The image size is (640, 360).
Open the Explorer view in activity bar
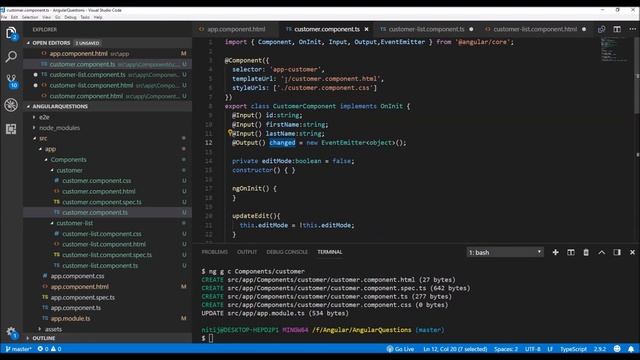click(11, 33)
